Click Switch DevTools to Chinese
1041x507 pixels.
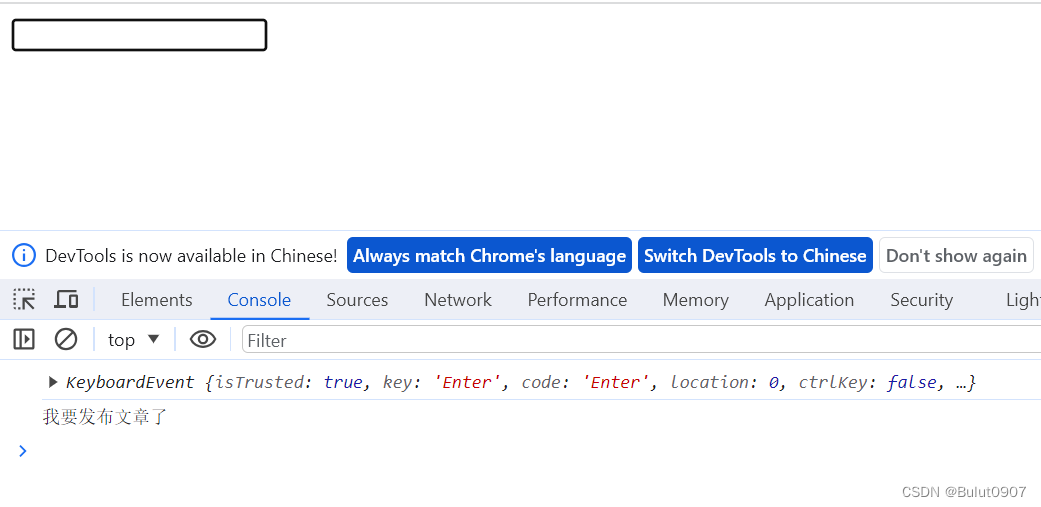[755, 255]
